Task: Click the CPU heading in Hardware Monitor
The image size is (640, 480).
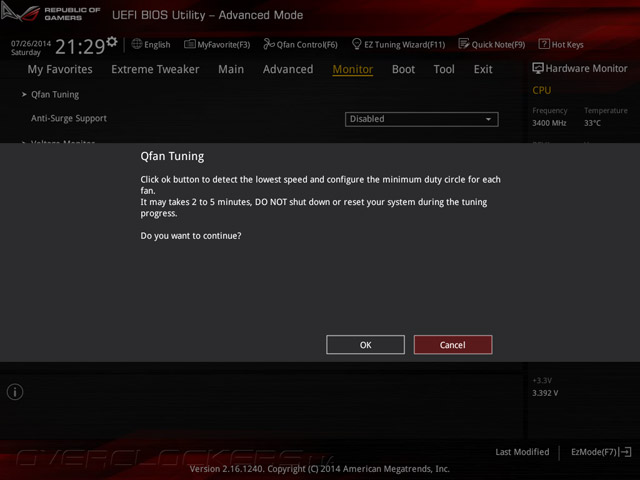Action: [542, 90]
